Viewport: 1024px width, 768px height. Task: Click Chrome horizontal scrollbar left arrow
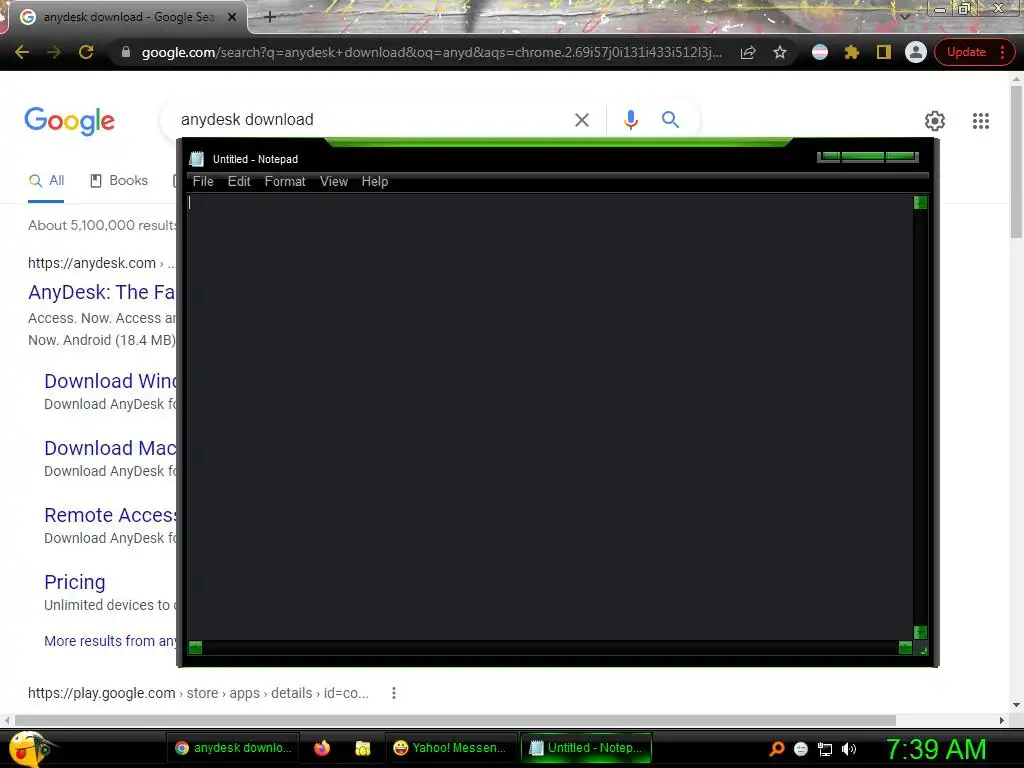(7, 720)
